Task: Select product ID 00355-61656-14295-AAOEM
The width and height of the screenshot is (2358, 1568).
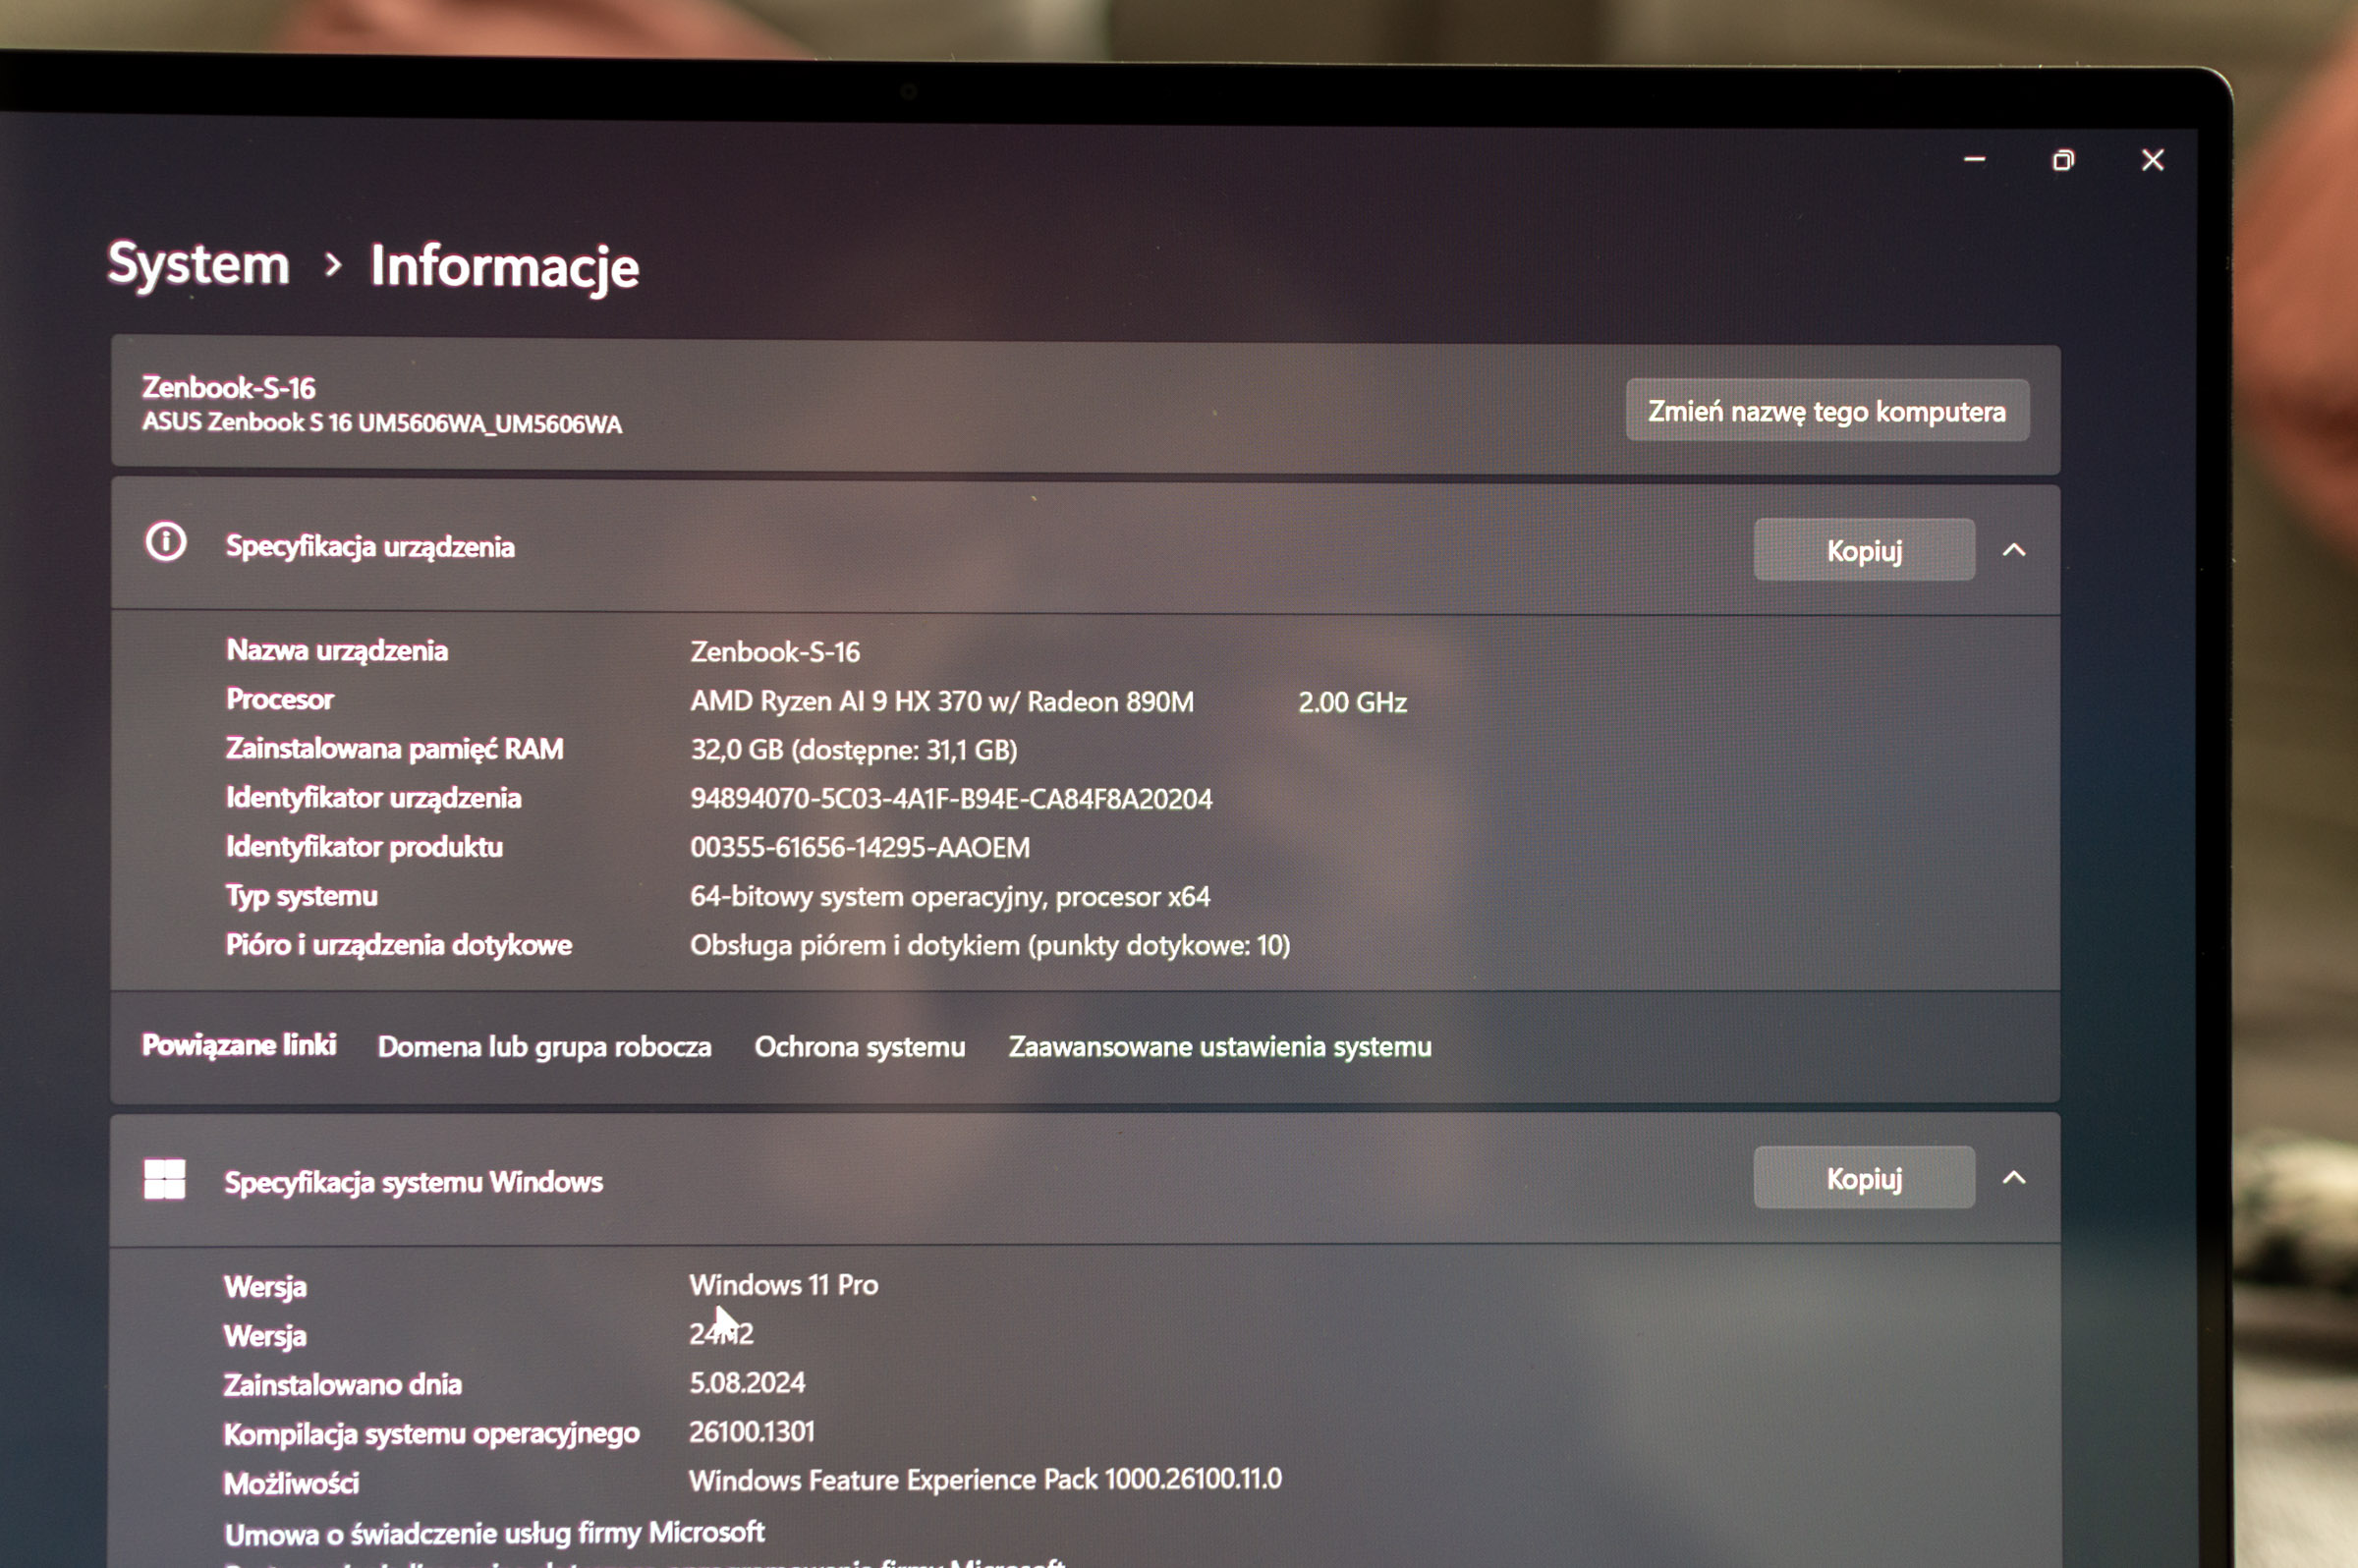Action: (860, 848)
